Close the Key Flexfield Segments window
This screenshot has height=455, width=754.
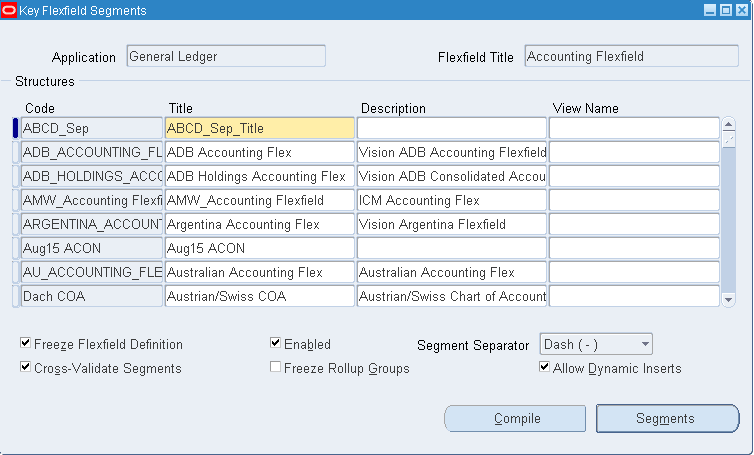coord(741,10)
